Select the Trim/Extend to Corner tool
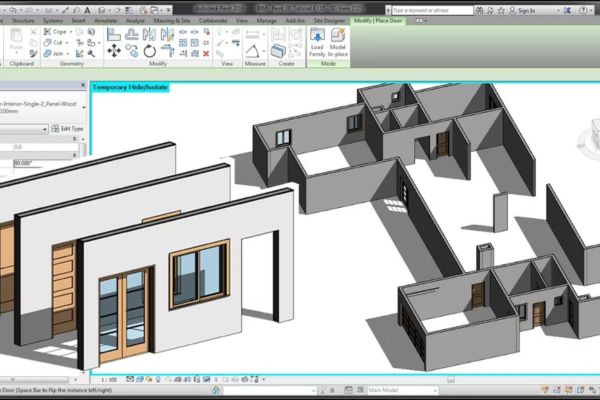 click(167, 51)
